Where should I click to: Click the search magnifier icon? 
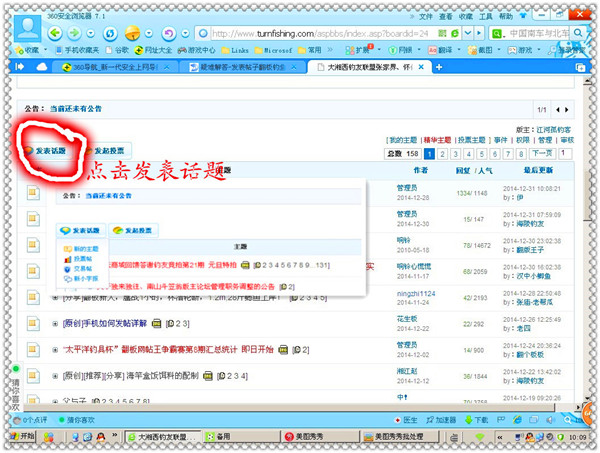578,33
